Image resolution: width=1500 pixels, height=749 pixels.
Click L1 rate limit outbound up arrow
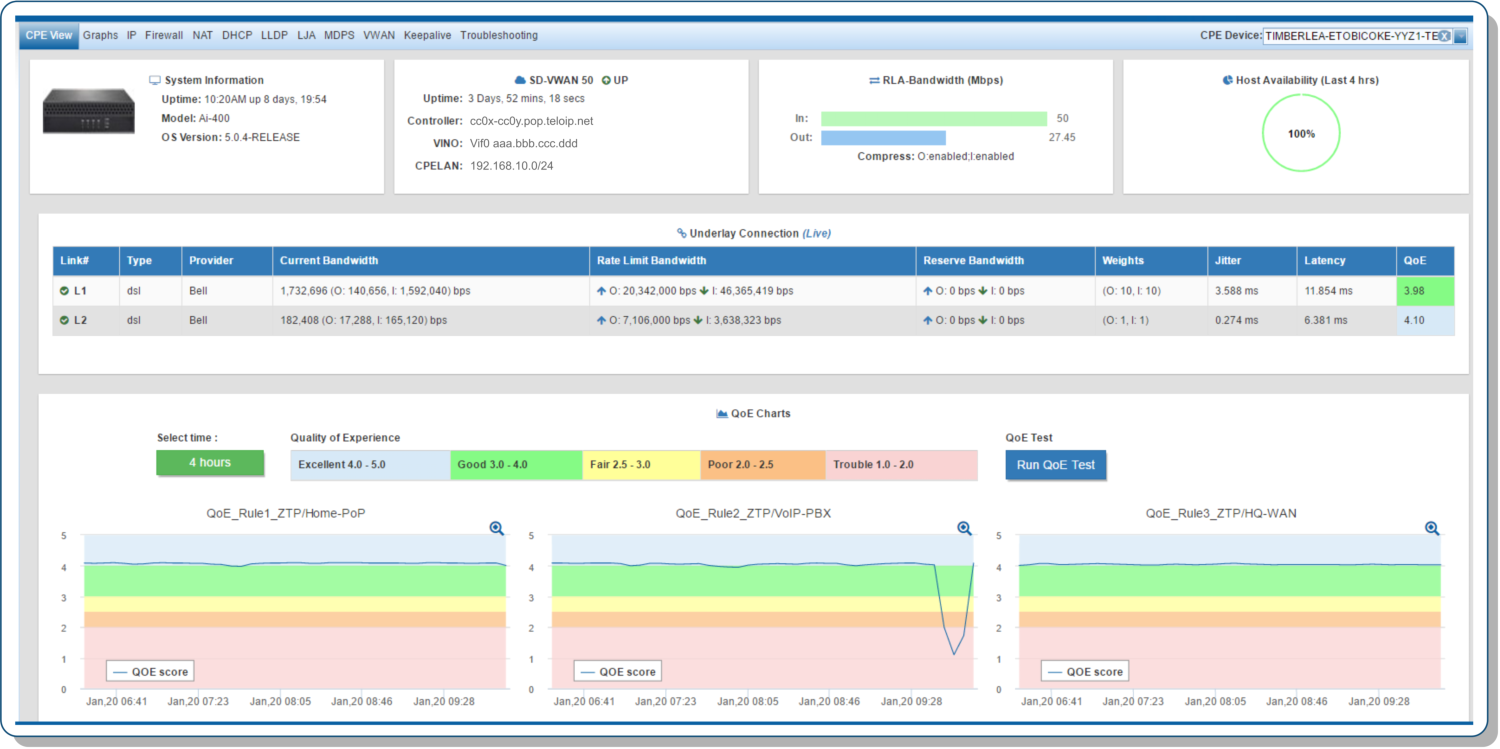[601, 291]
